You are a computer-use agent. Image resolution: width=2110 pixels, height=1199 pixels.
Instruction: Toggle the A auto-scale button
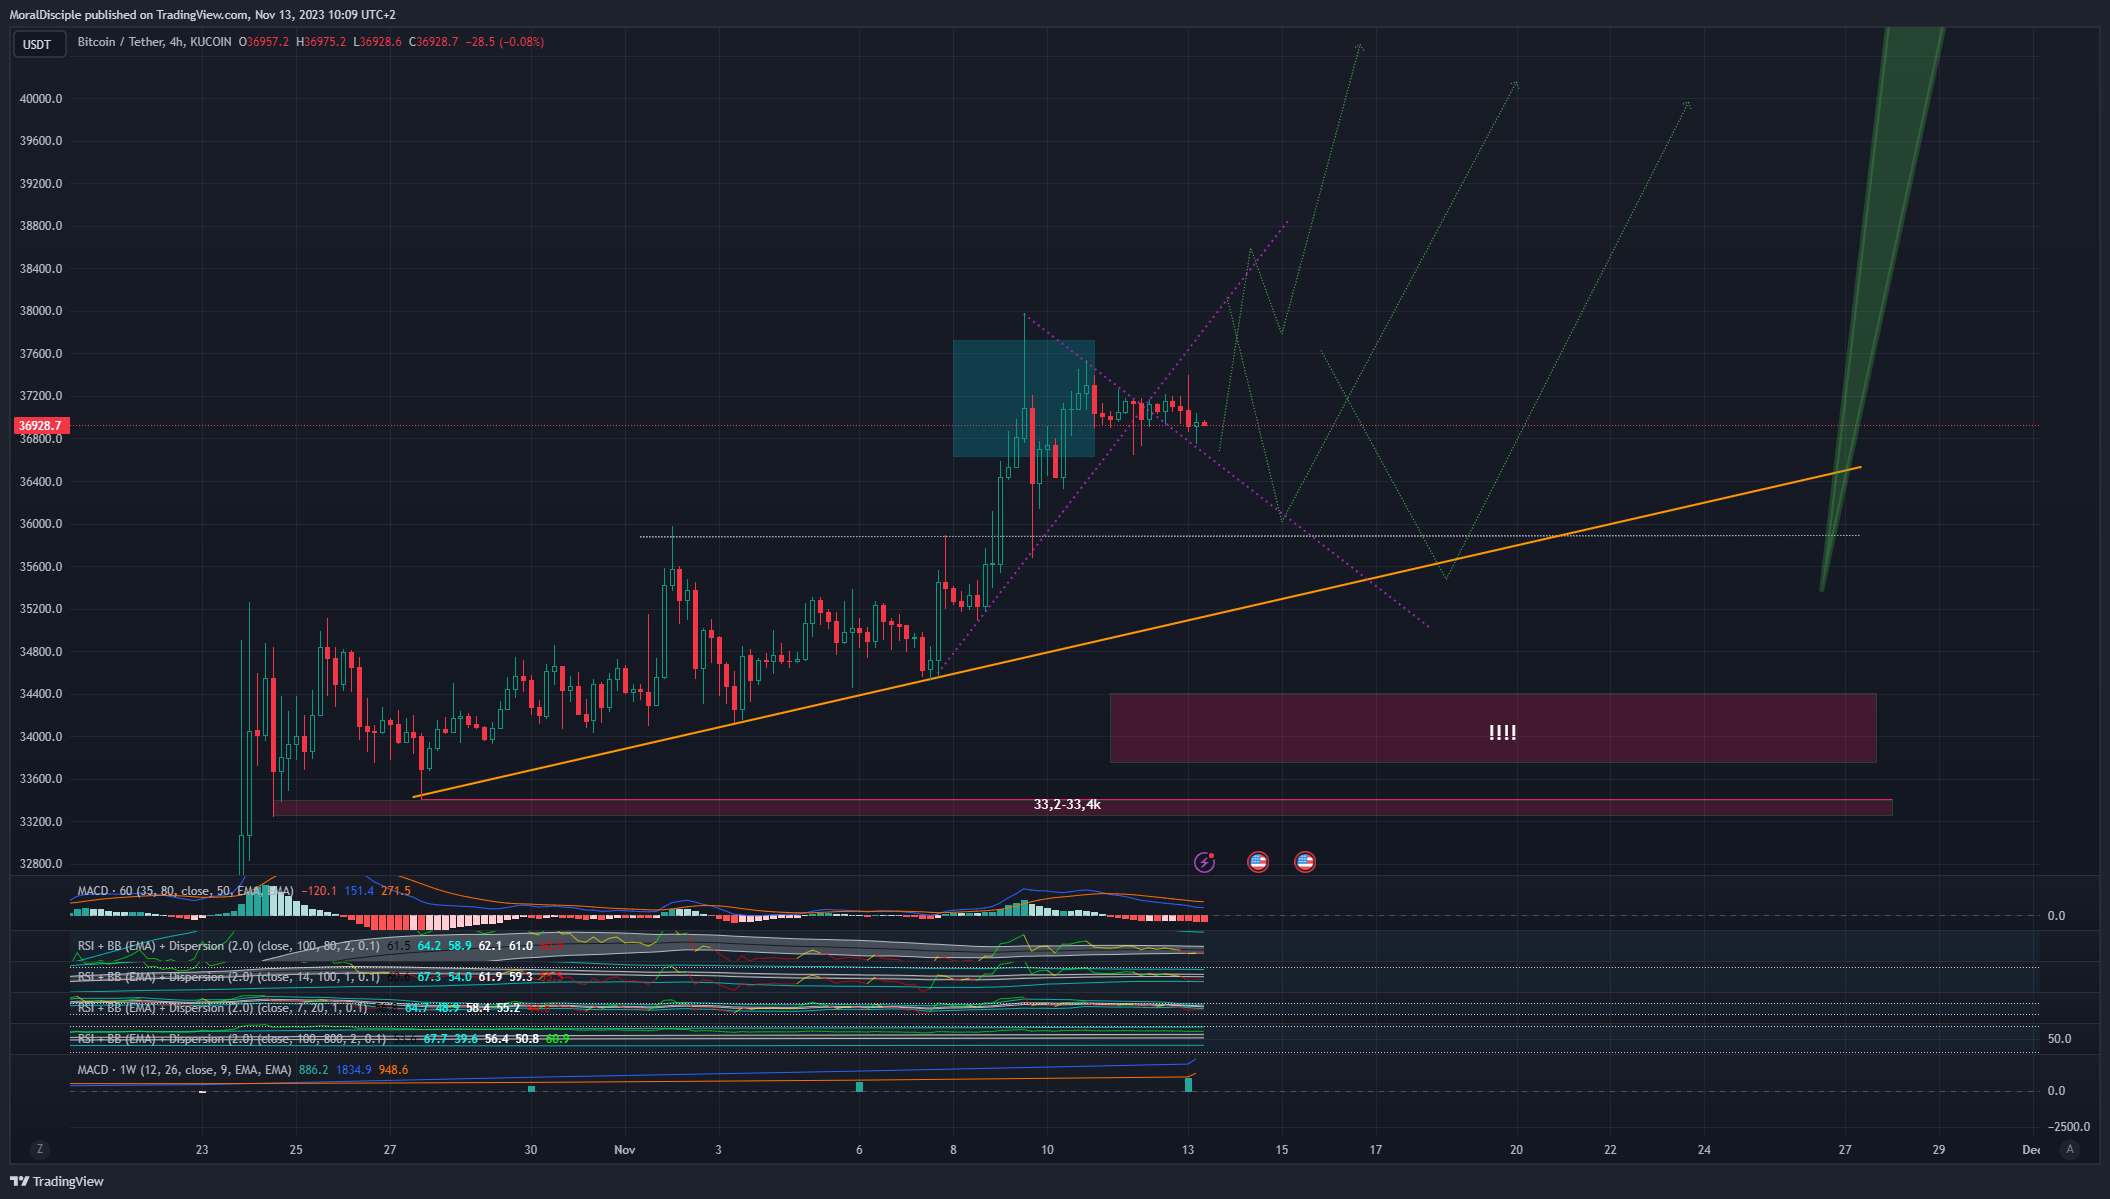pyautogui.click(x=2070, y=1149)
